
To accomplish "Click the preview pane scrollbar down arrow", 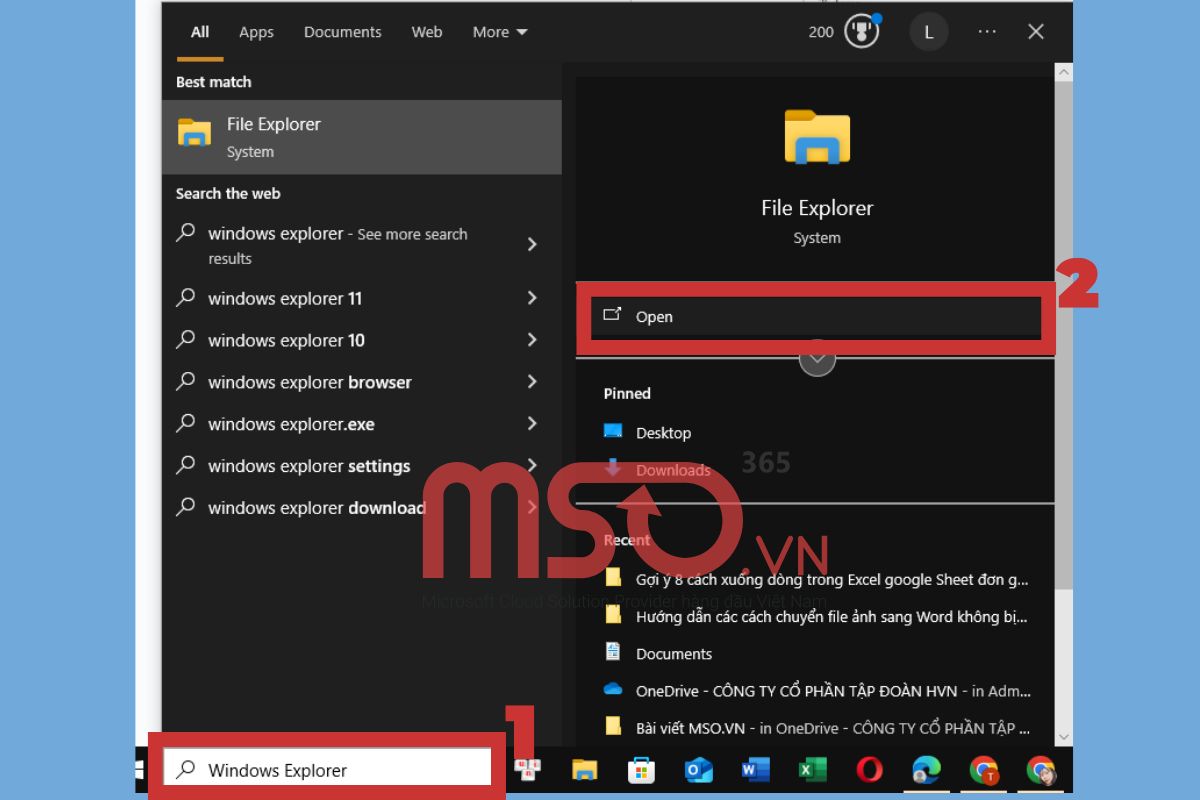I will click(1064, 737).
